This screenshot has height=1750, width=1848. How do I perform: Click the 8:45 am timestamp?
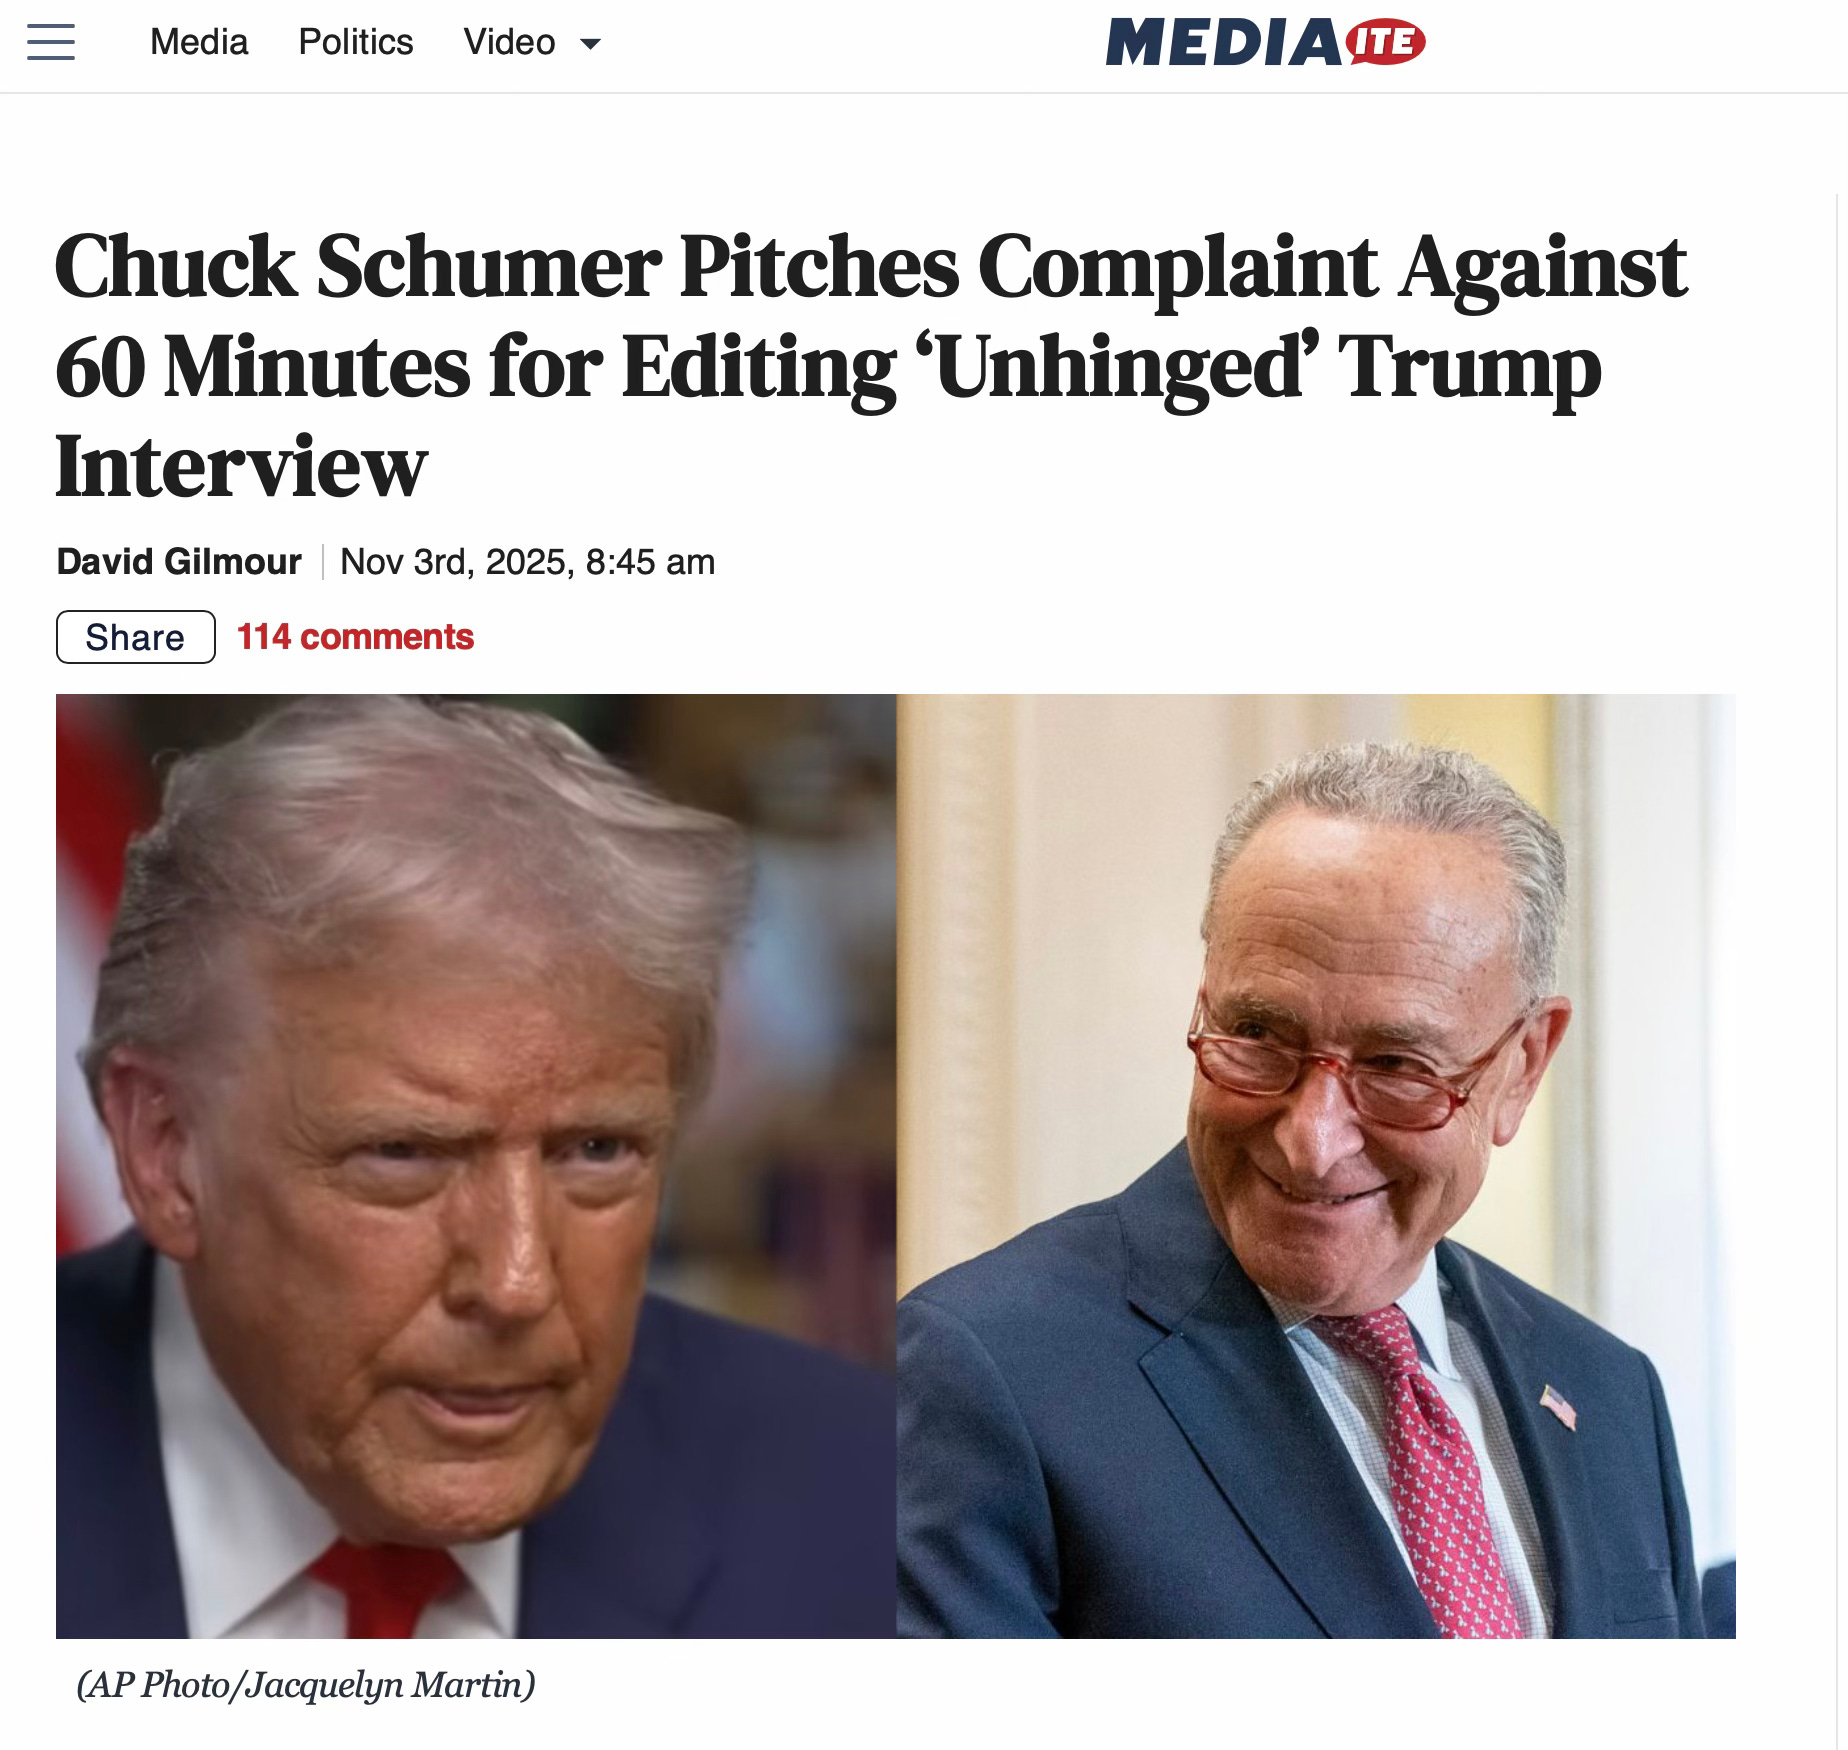(x=650, y=562)
